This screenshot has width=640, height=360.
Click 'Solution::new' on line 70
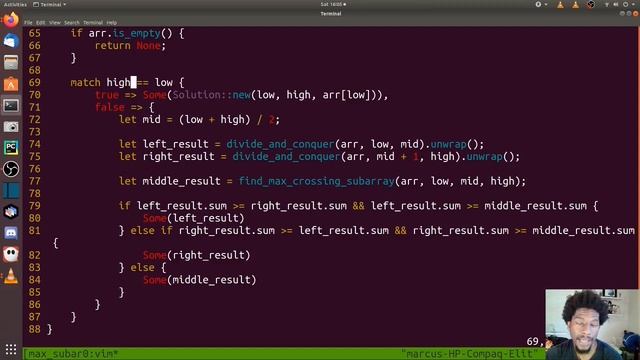pos(211,95)
